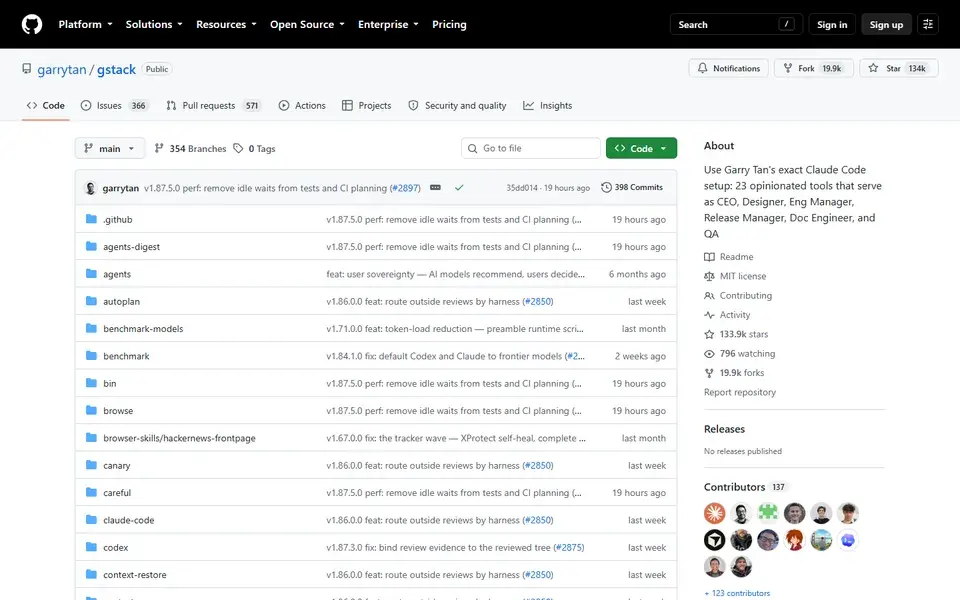View the Insights tab
This screenshot has width=960, height=600.
click(x=547, y=105)
